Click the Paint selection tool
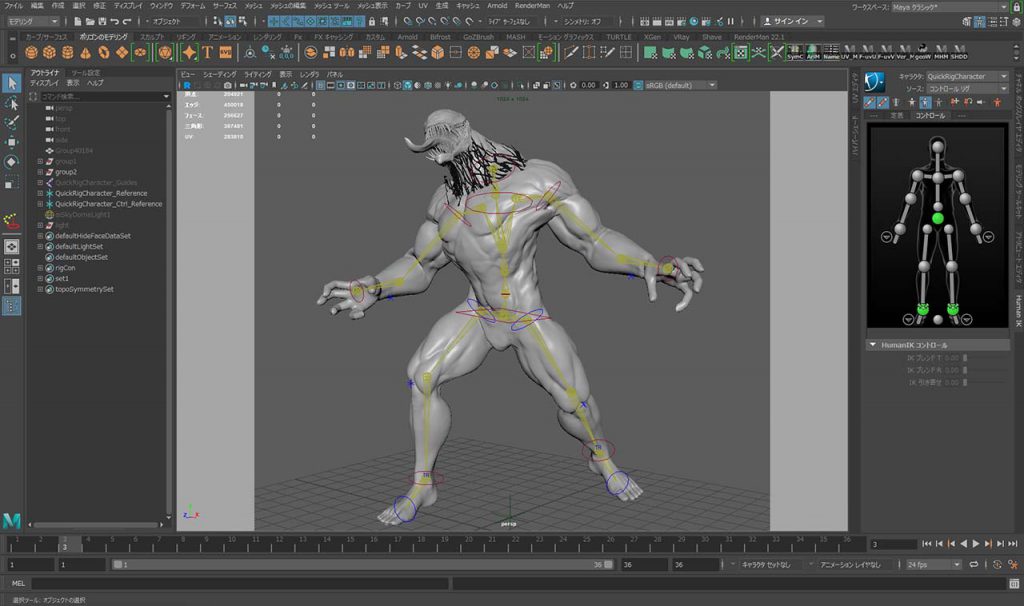Screen dimensions: 1024x606 tap(11, 122)
